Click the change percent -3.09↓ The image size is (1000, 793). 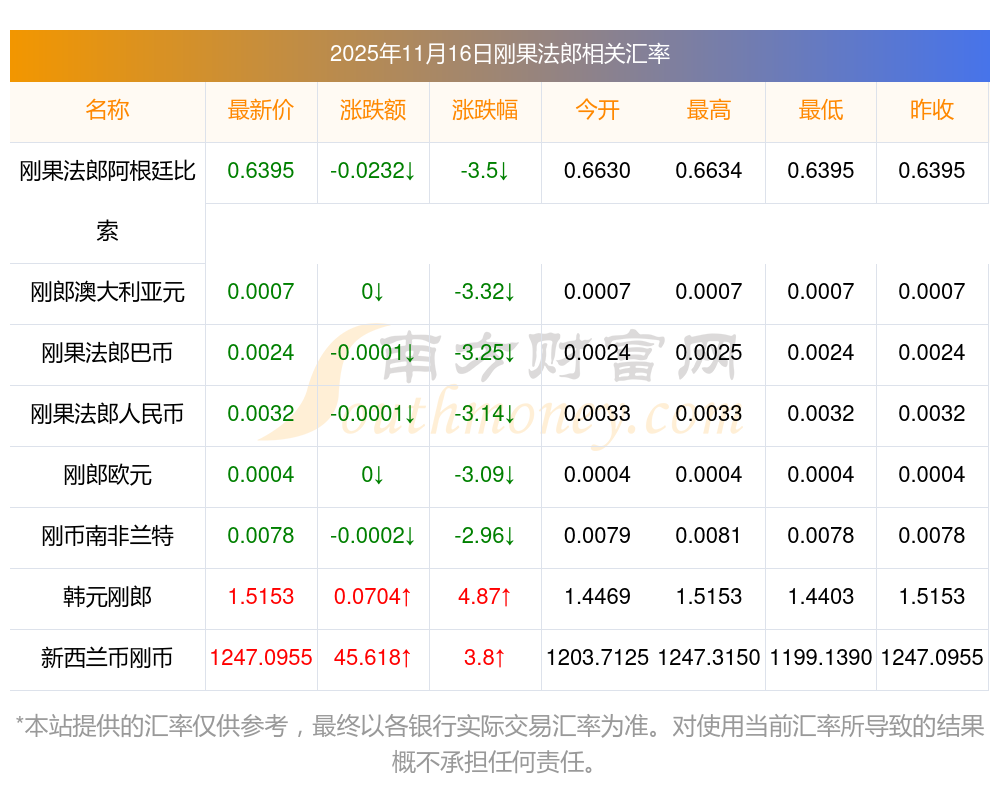point(485,475)
